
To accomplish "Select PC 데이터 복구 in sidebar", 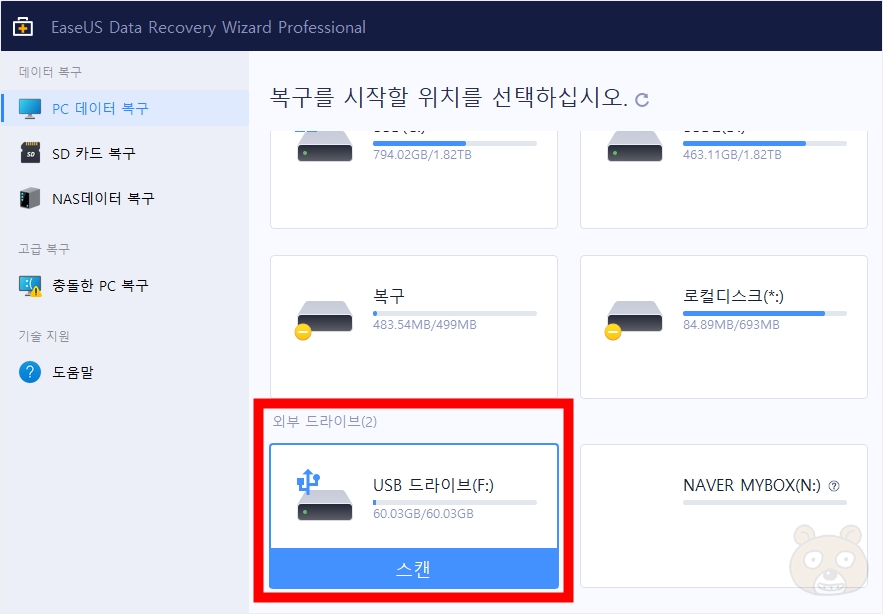I will 125,108.
